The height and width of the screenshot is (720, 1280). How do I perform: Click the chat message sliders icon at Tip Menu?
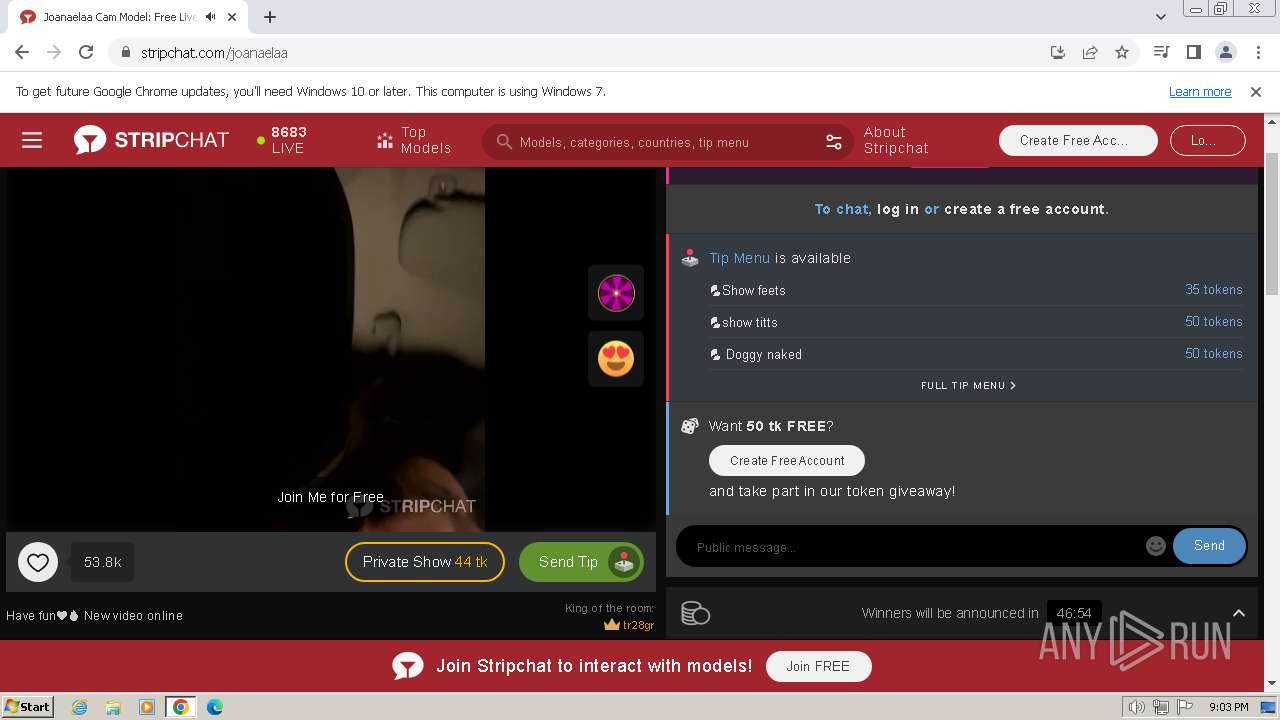pyautogui.click(x=689, y=258)
